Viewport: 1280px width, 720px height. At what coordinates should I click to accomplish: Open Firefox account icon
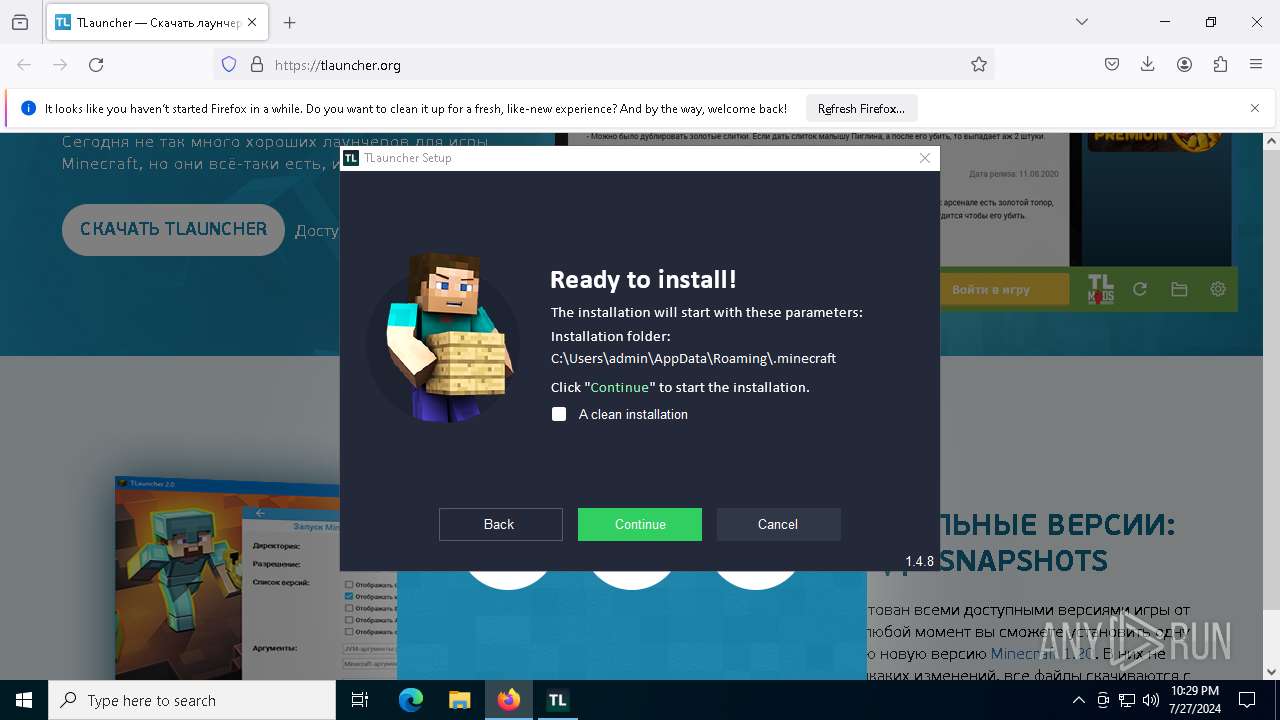1184,65
